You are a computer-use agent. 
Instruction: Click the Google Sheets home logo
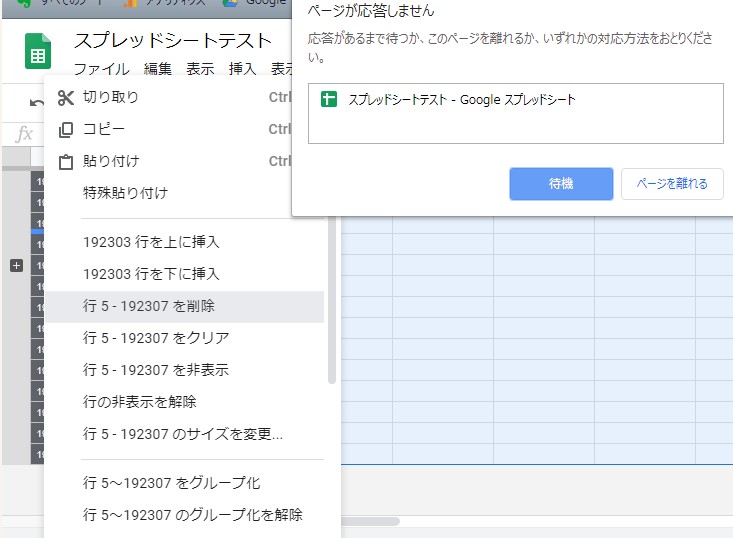[38, 52]
